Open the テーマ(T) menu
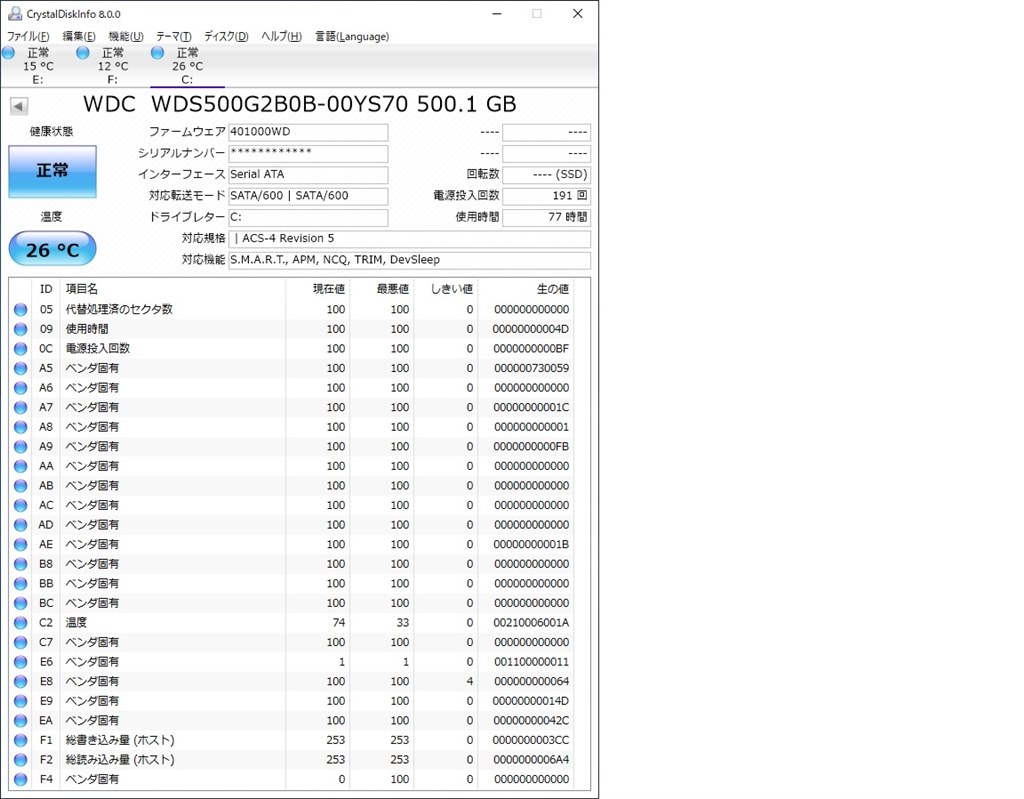This screenshot has height=799, width=1024. pos(174,37)
